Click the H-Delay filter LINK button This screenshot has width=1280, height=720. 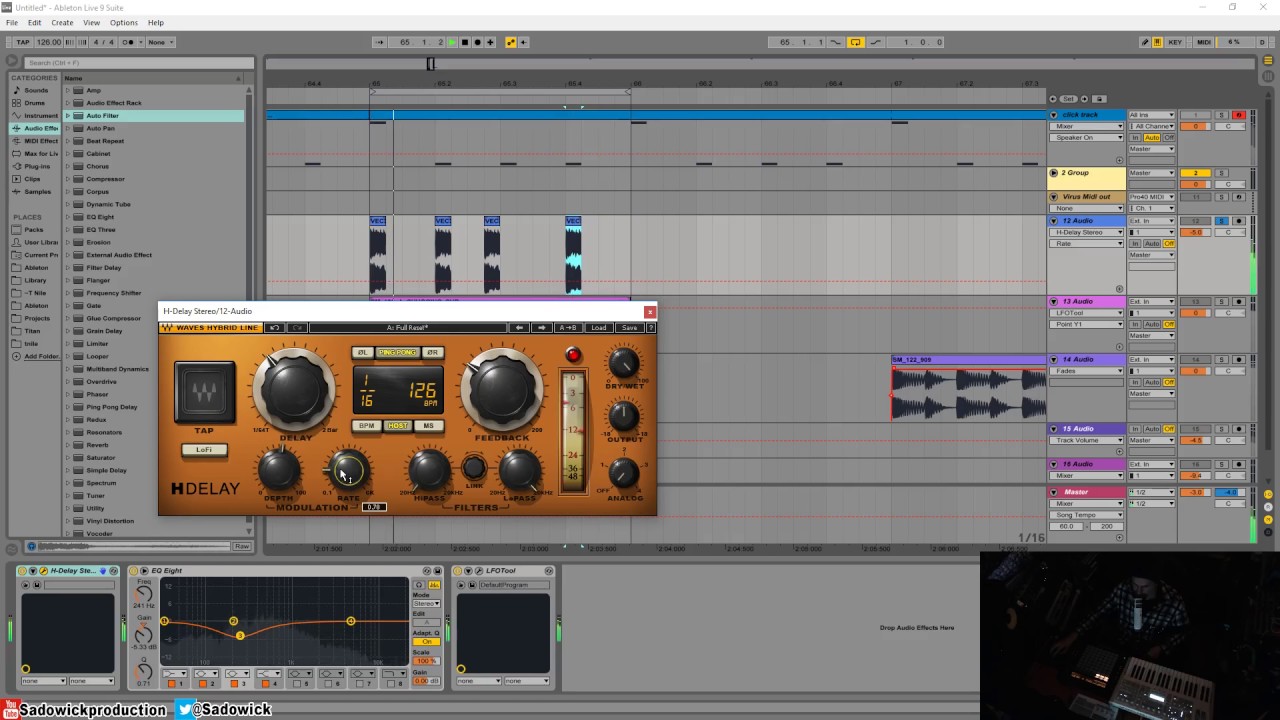(x=474, y=467)
